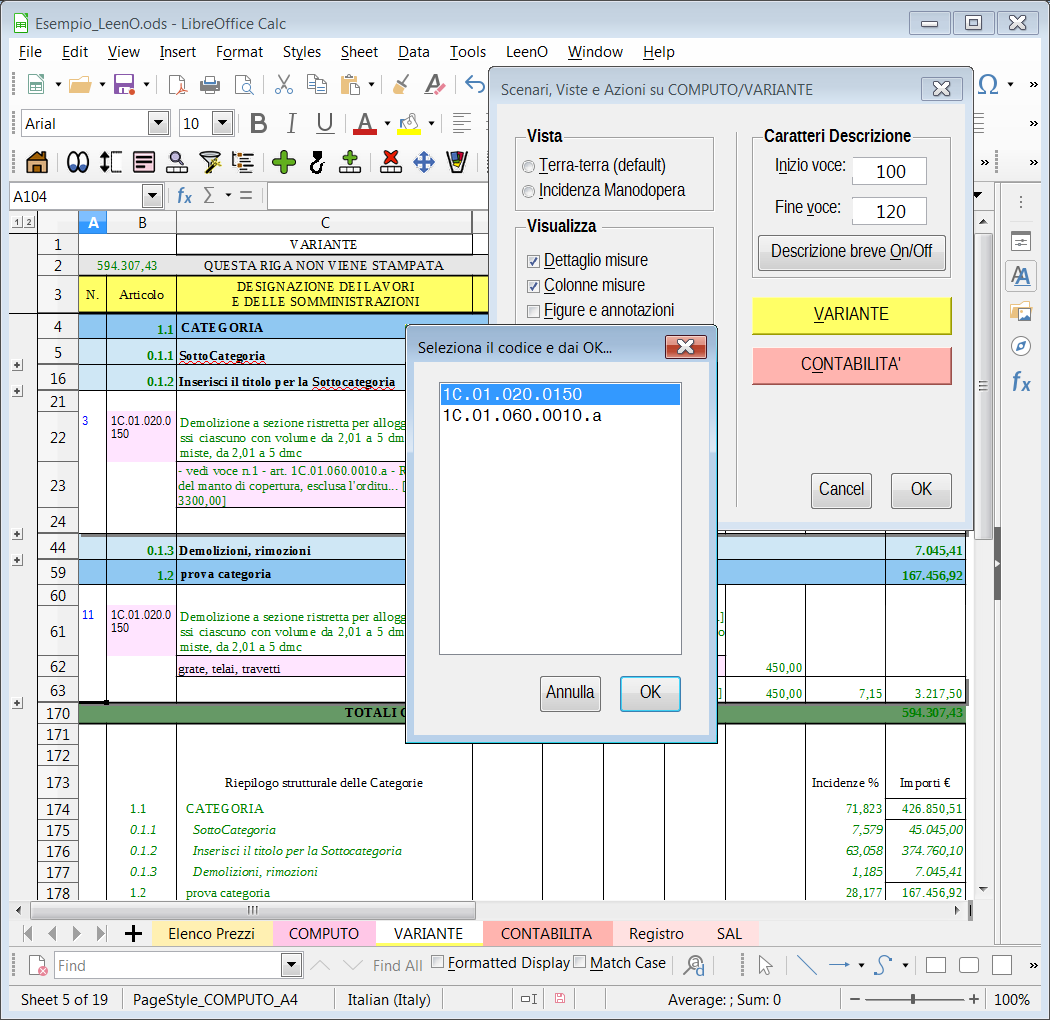Apply the red font color swatch

click(364, 125)
